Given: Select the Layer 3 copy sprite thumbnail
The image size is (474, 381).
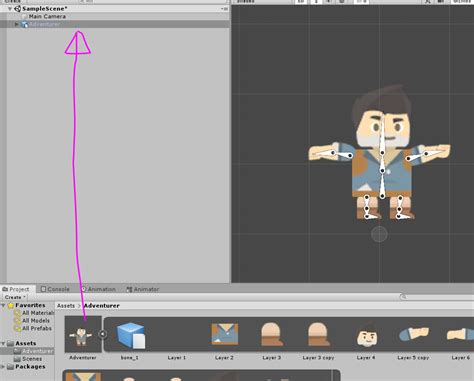Looking at the screenshot, I should [318, 334].
